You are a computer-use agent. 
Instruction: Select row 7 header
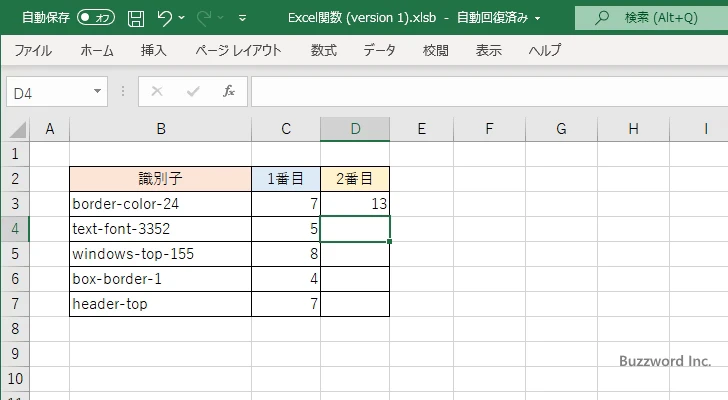15,304
